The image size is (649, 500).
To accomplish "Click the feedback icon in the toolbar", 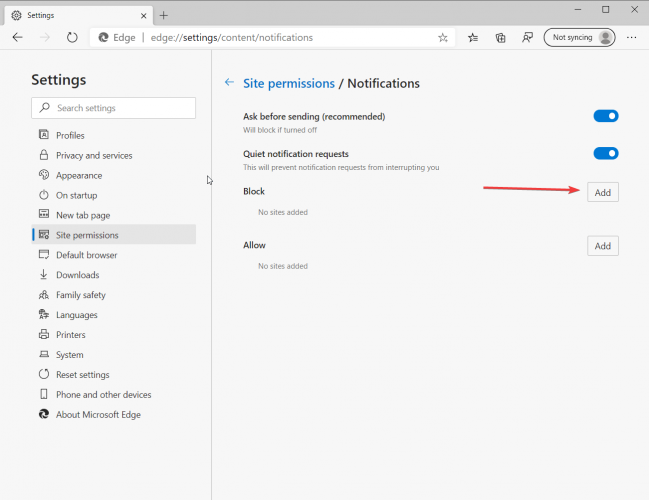I will 527,38.
